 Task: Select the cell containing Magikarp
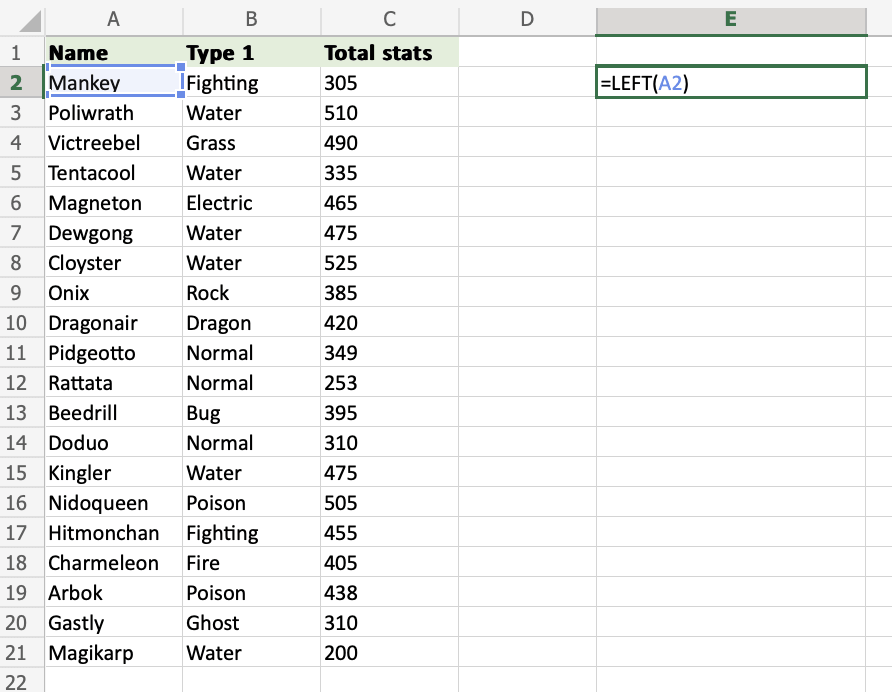[x=113, y=653]
